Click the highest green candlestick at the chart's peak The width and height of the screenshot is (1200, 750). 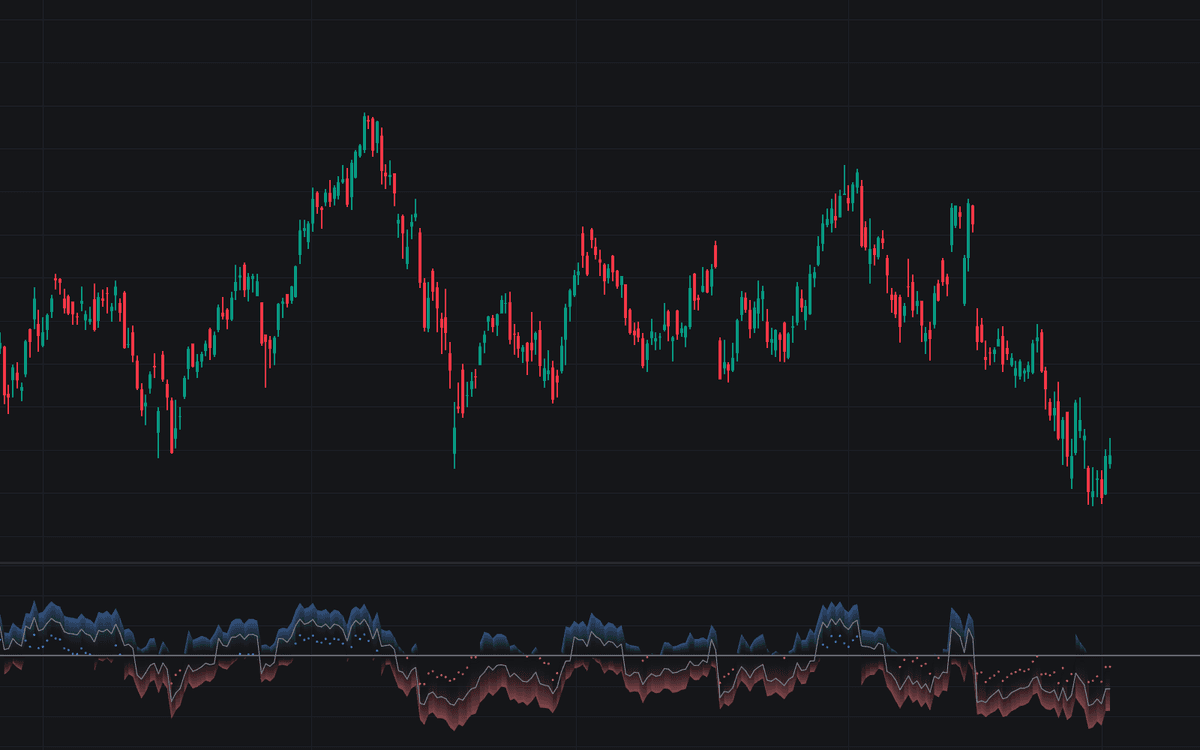tap(364, 132)
